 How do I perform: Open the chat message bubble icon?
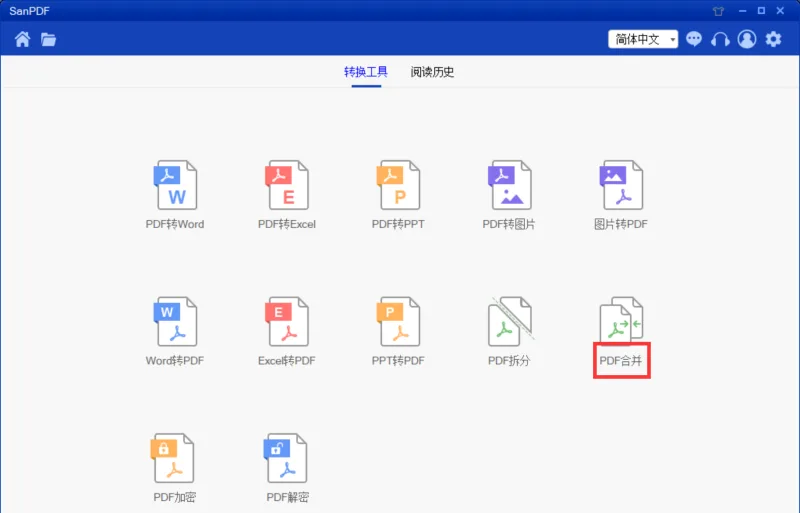[694, 39]
